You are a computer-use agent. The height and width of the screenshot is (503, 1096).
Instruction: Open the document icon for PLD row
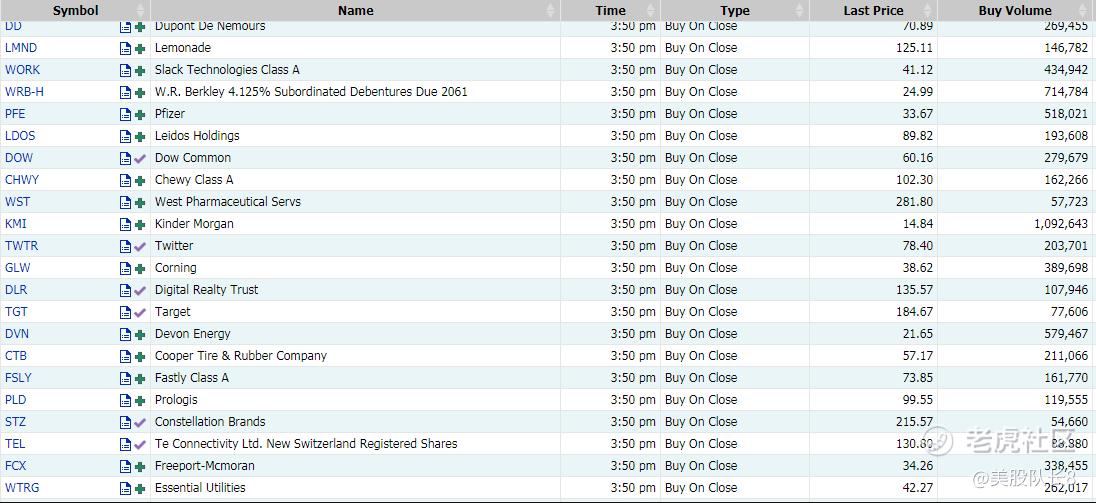[125, 401]
